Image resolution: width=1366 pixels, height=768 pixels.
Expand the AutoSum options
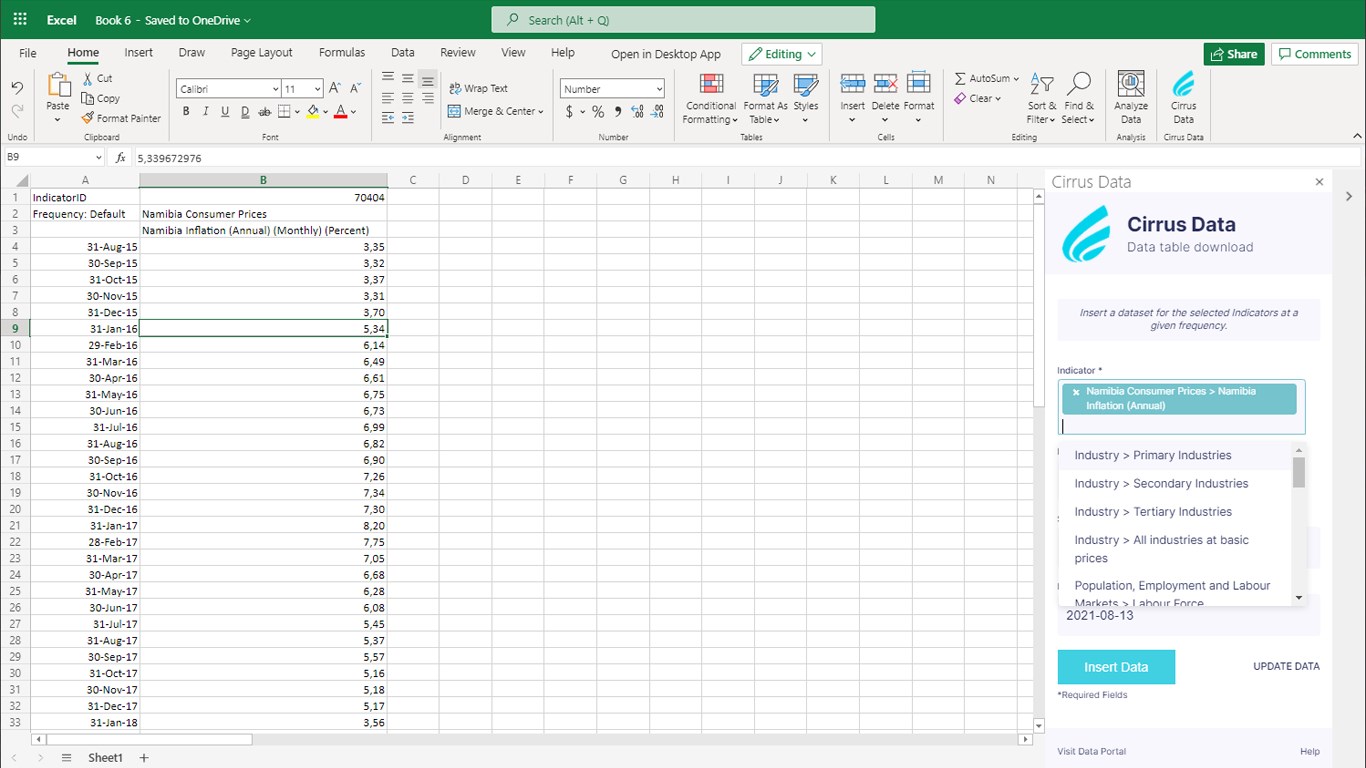point(1016,78)
